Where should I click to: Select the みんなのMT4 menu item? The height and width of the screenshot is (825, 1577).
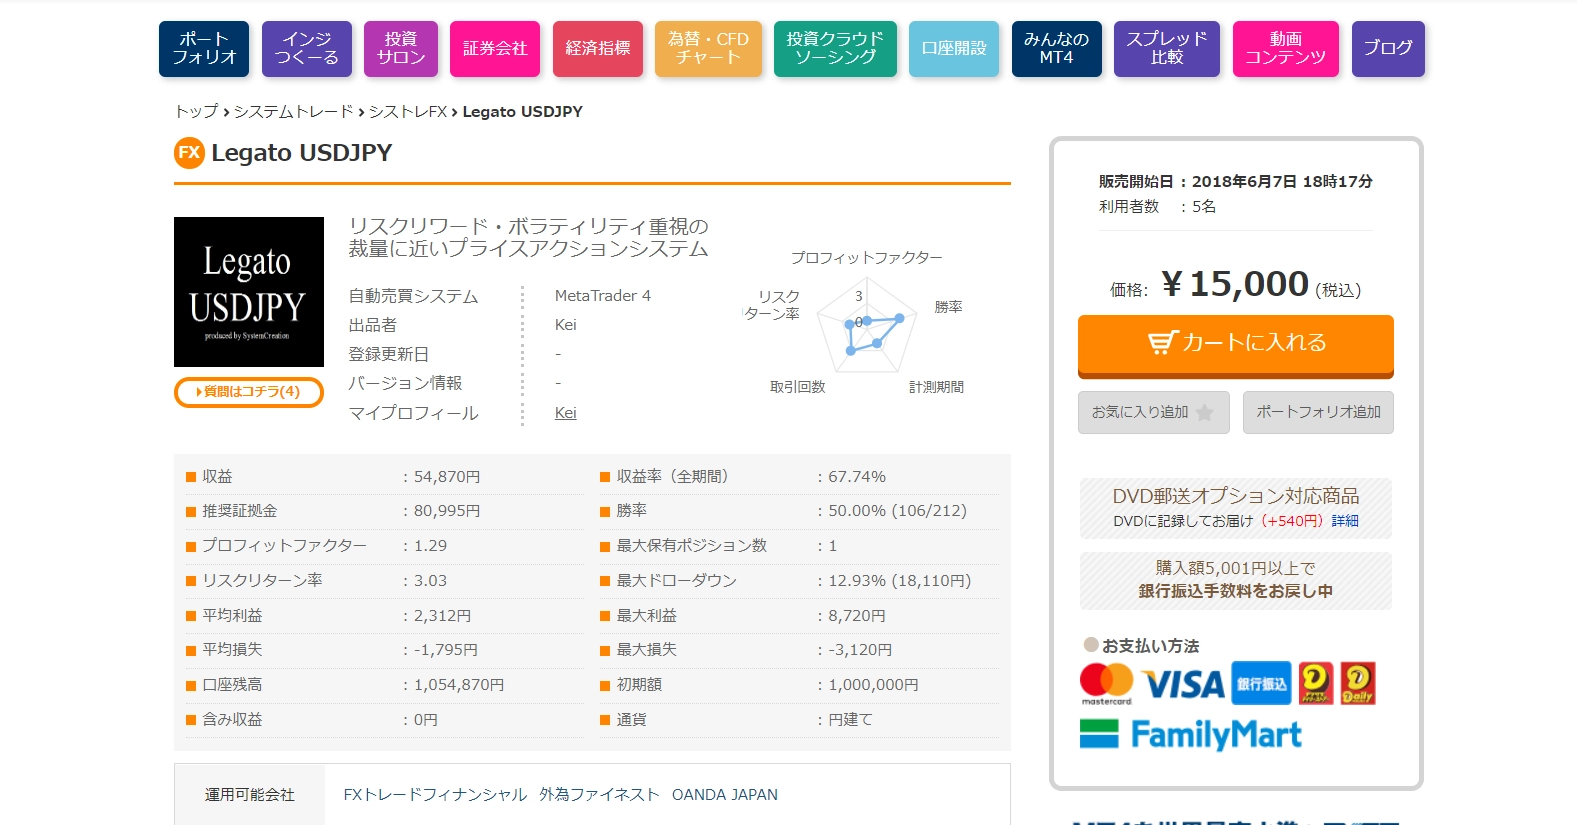[1056, 49]
